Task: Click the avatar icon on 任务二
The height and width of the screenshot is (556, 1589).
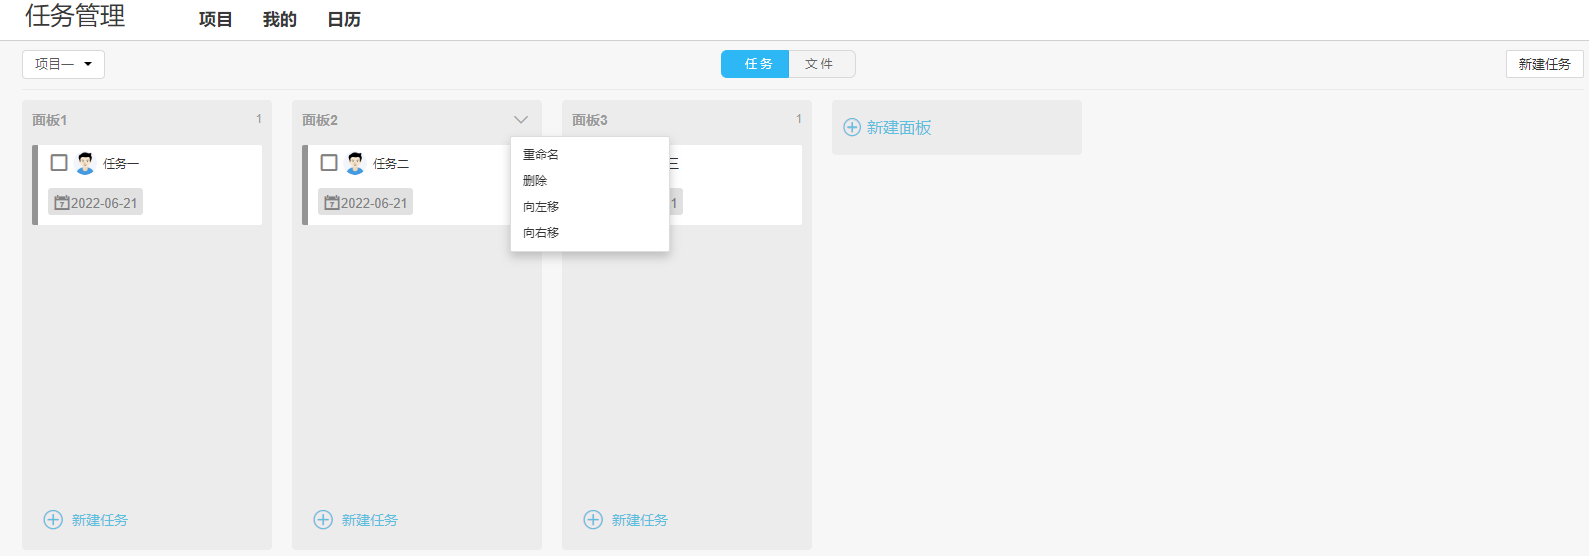Action: [x=355, y=163]
